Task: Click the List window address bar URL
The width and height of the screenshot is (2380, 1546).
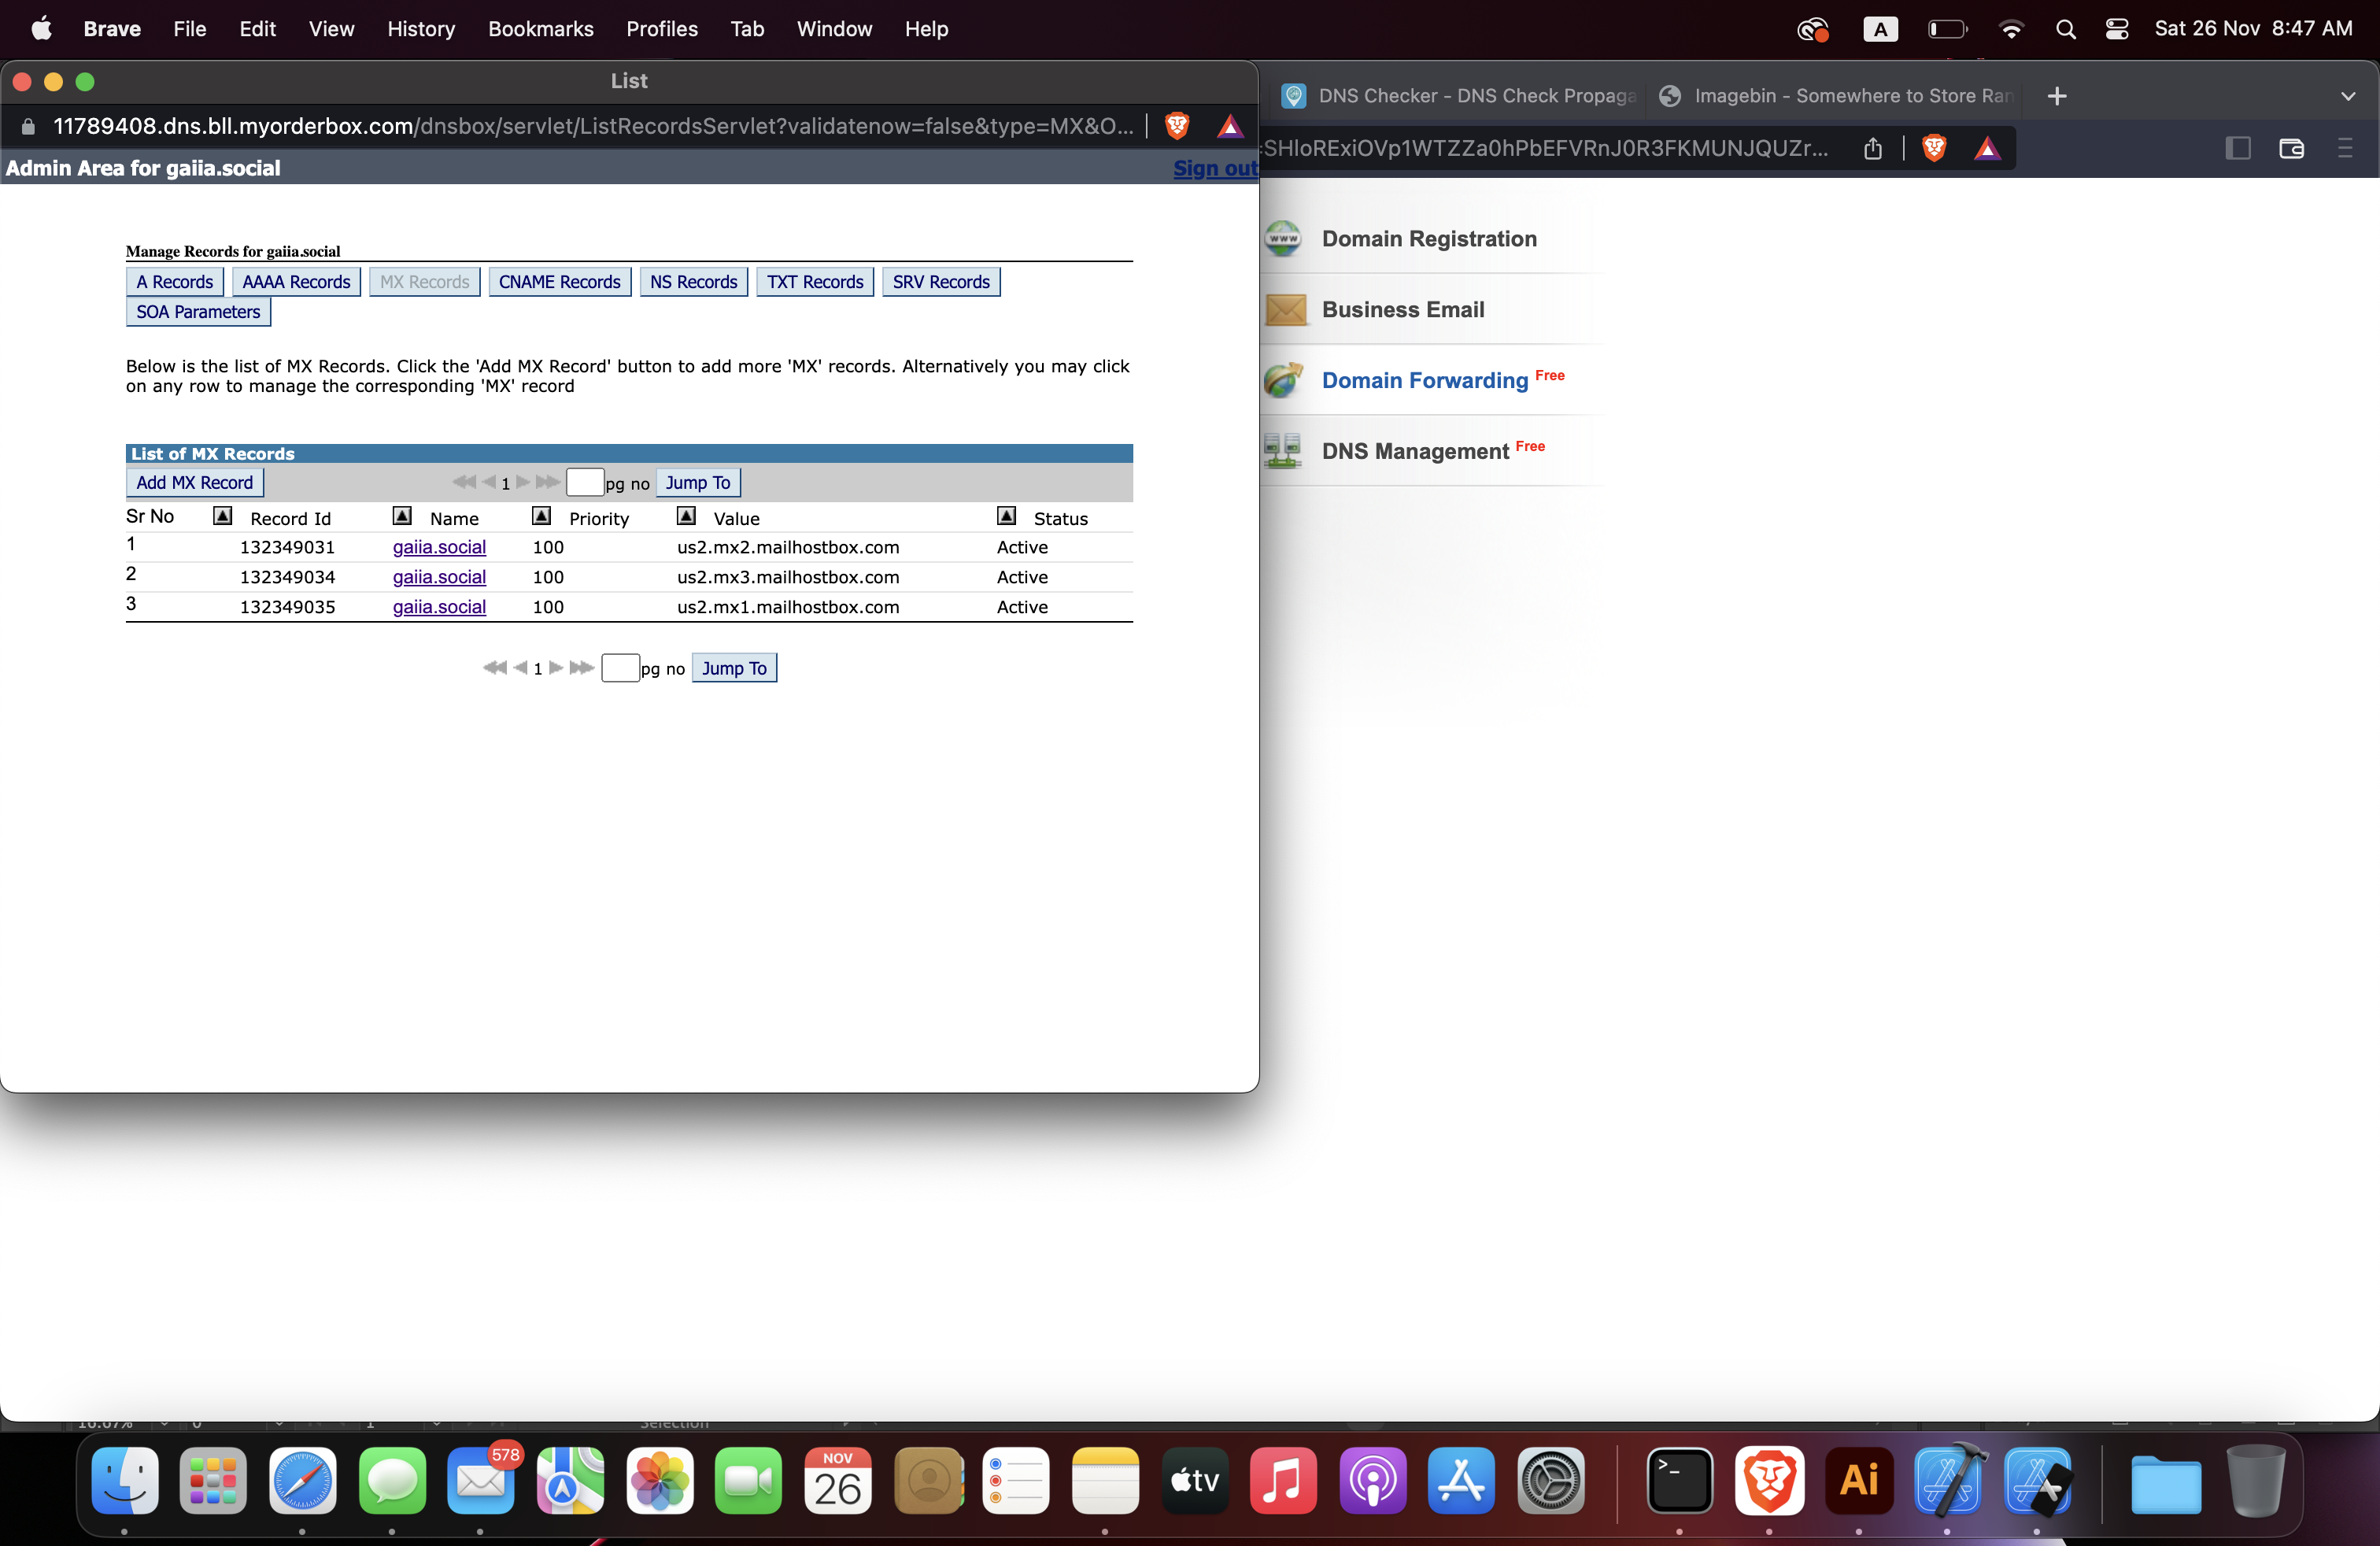Action: [594, 126]
